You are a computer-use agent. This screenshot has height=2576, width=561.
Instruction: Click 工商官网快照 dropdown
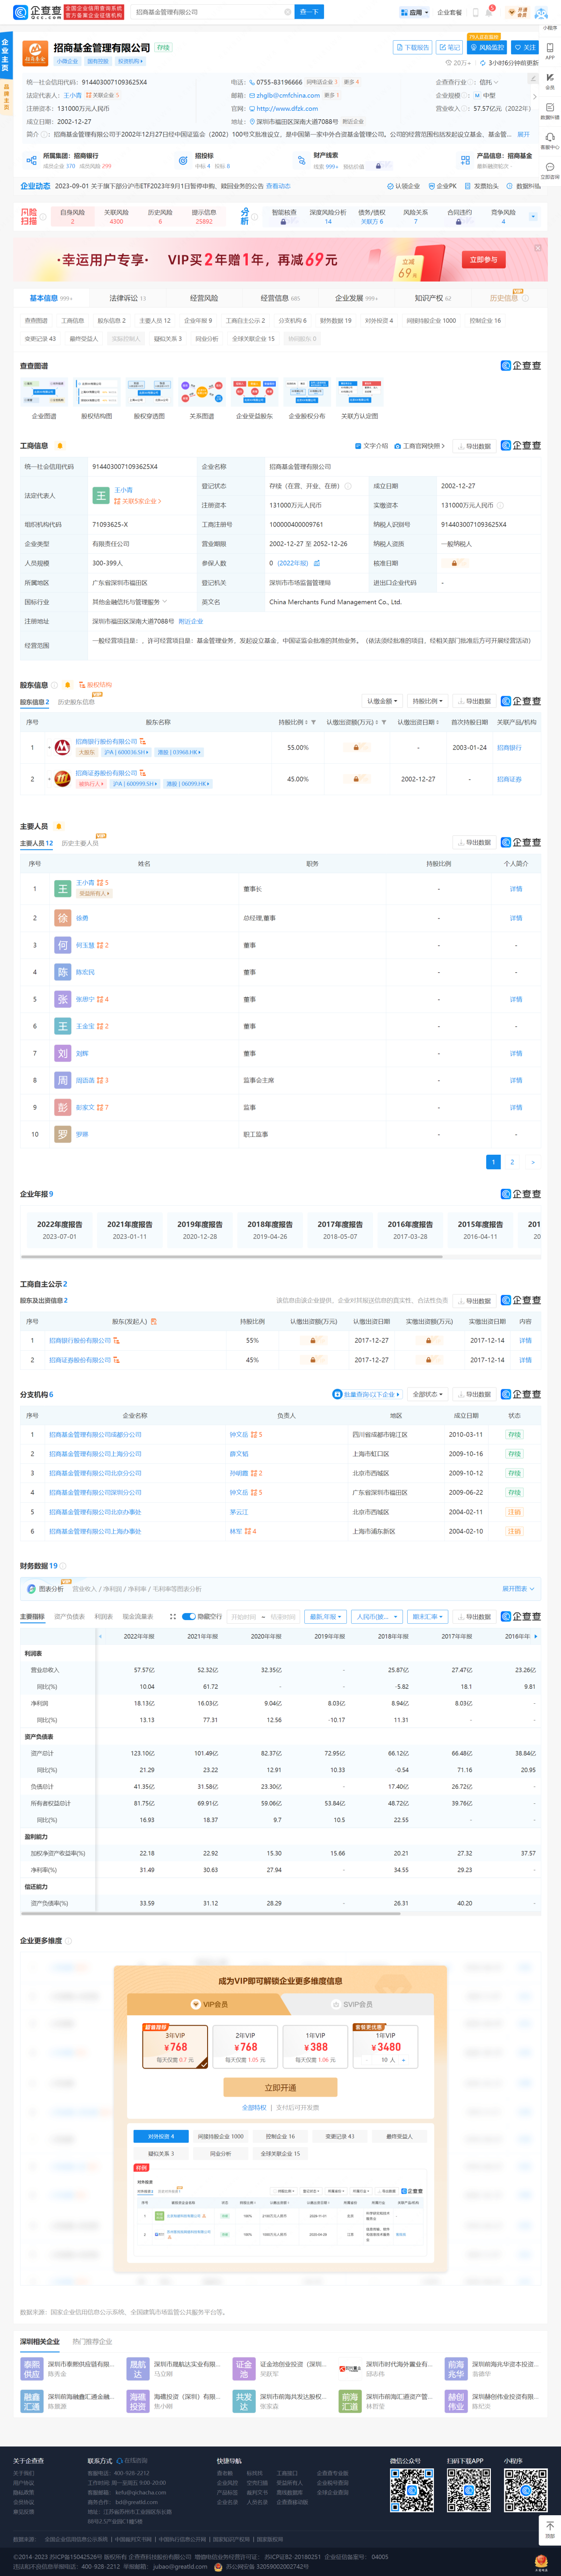point(420,446)
